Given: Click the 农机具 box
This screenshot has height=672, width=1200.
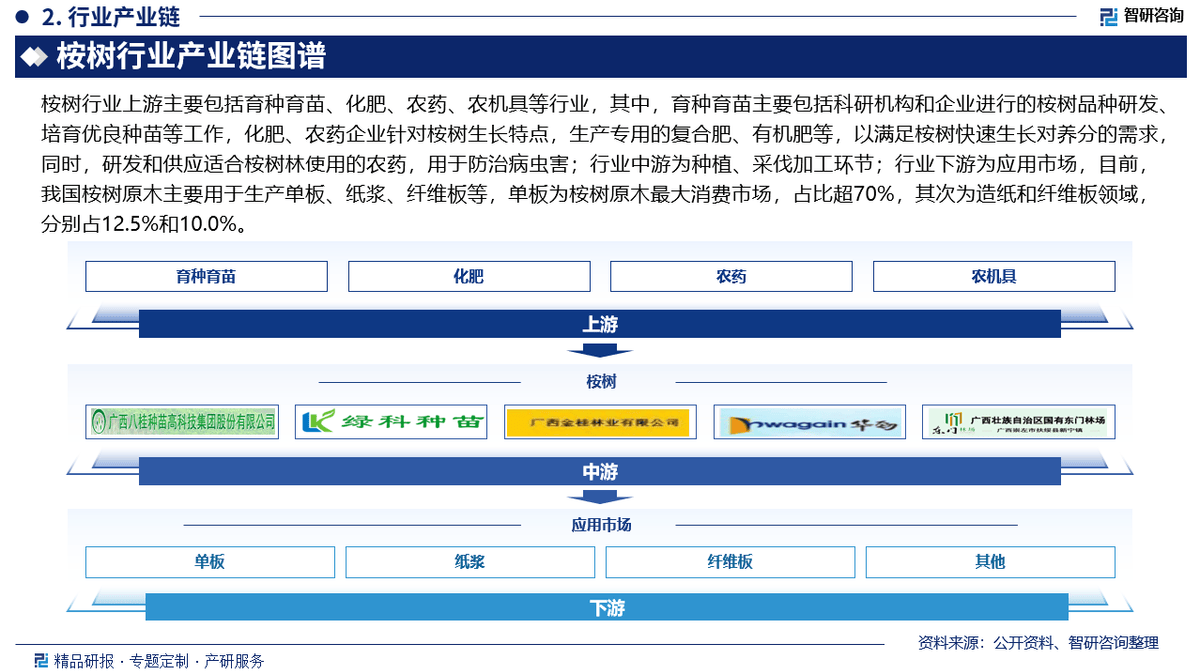Looking at the screenshot, I should (993, 276).
